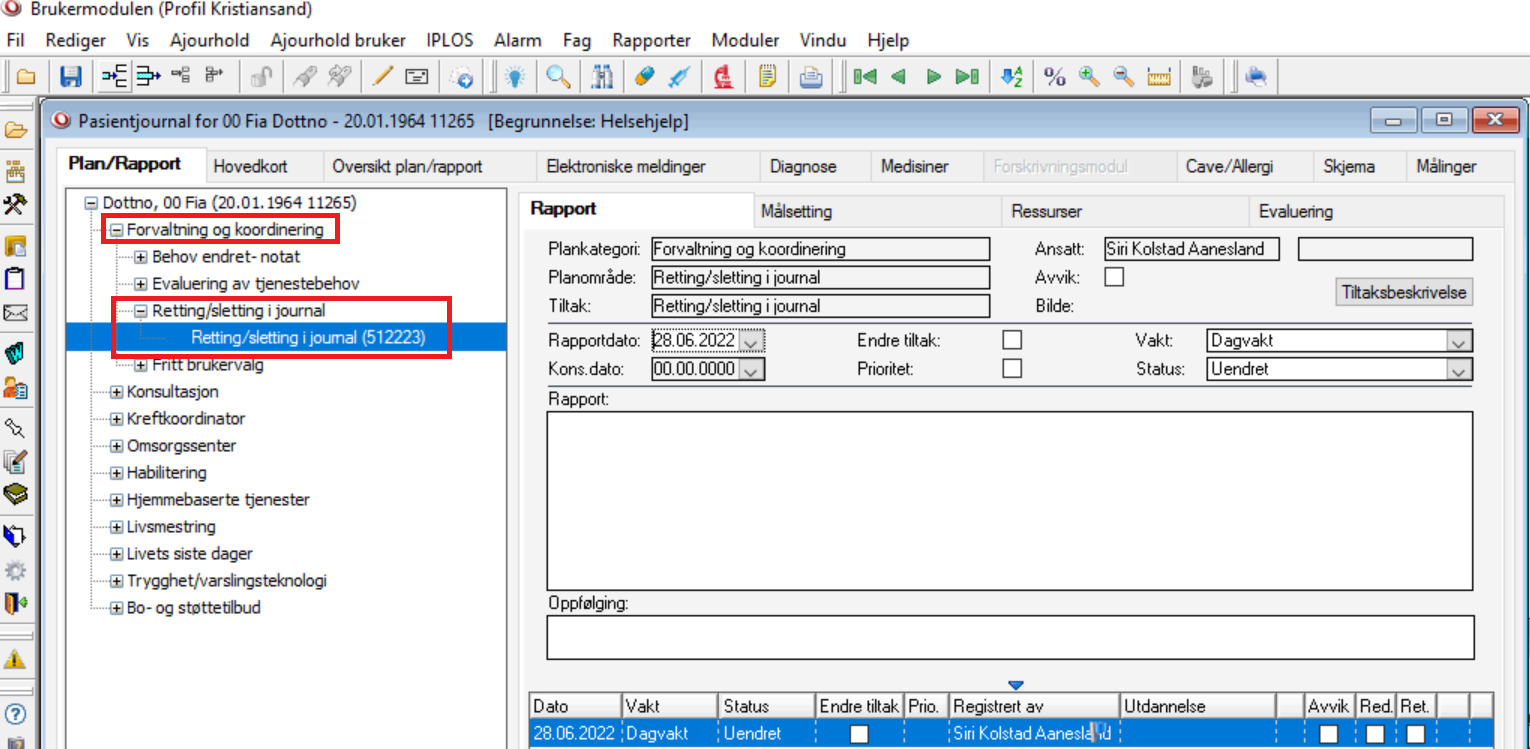Toggle the Ret. checkbox in table row
Viewport: 1530px width, 749px height.
(x=1415, y=734)
